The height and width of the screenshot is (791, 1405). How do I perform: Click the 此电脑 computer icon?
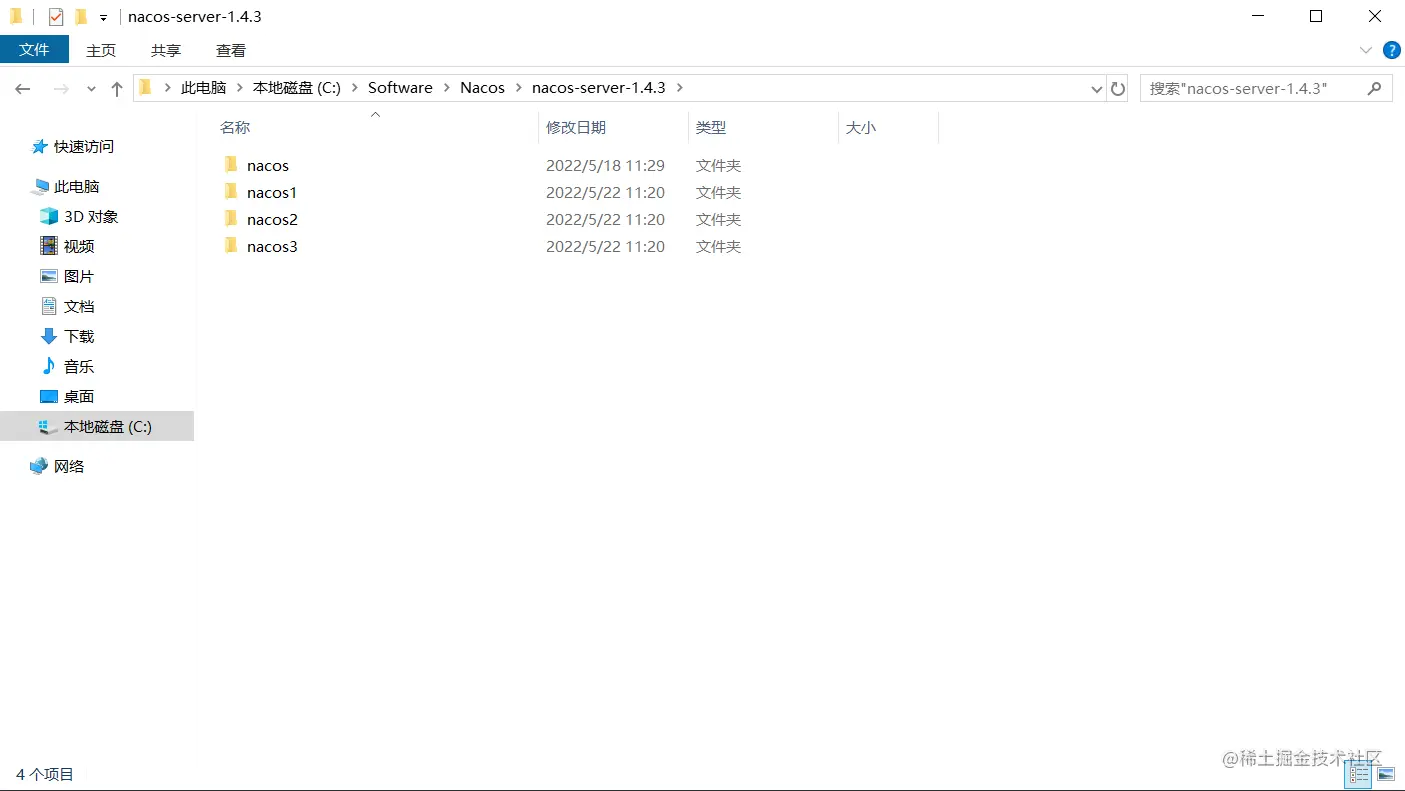click(x=41, y=187)
